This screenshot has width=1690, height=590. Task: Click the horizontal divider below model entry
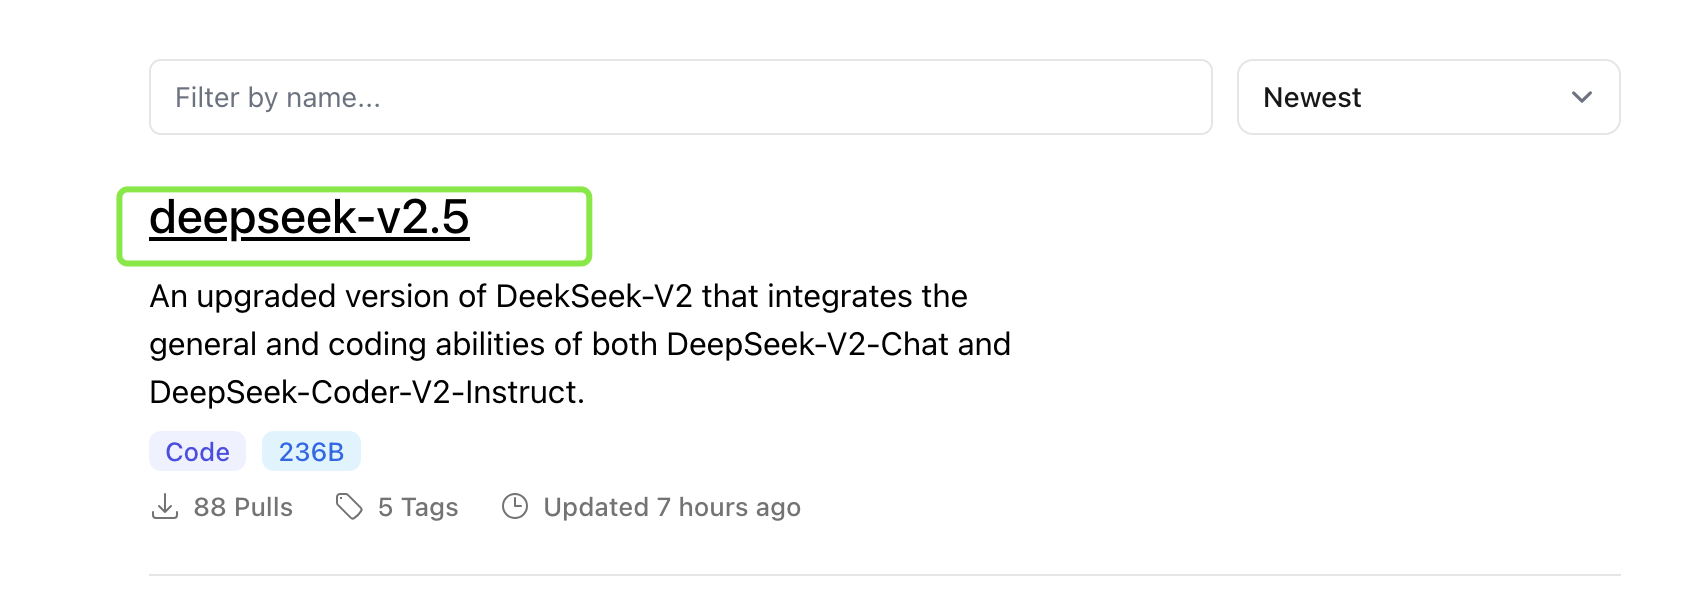885,575
